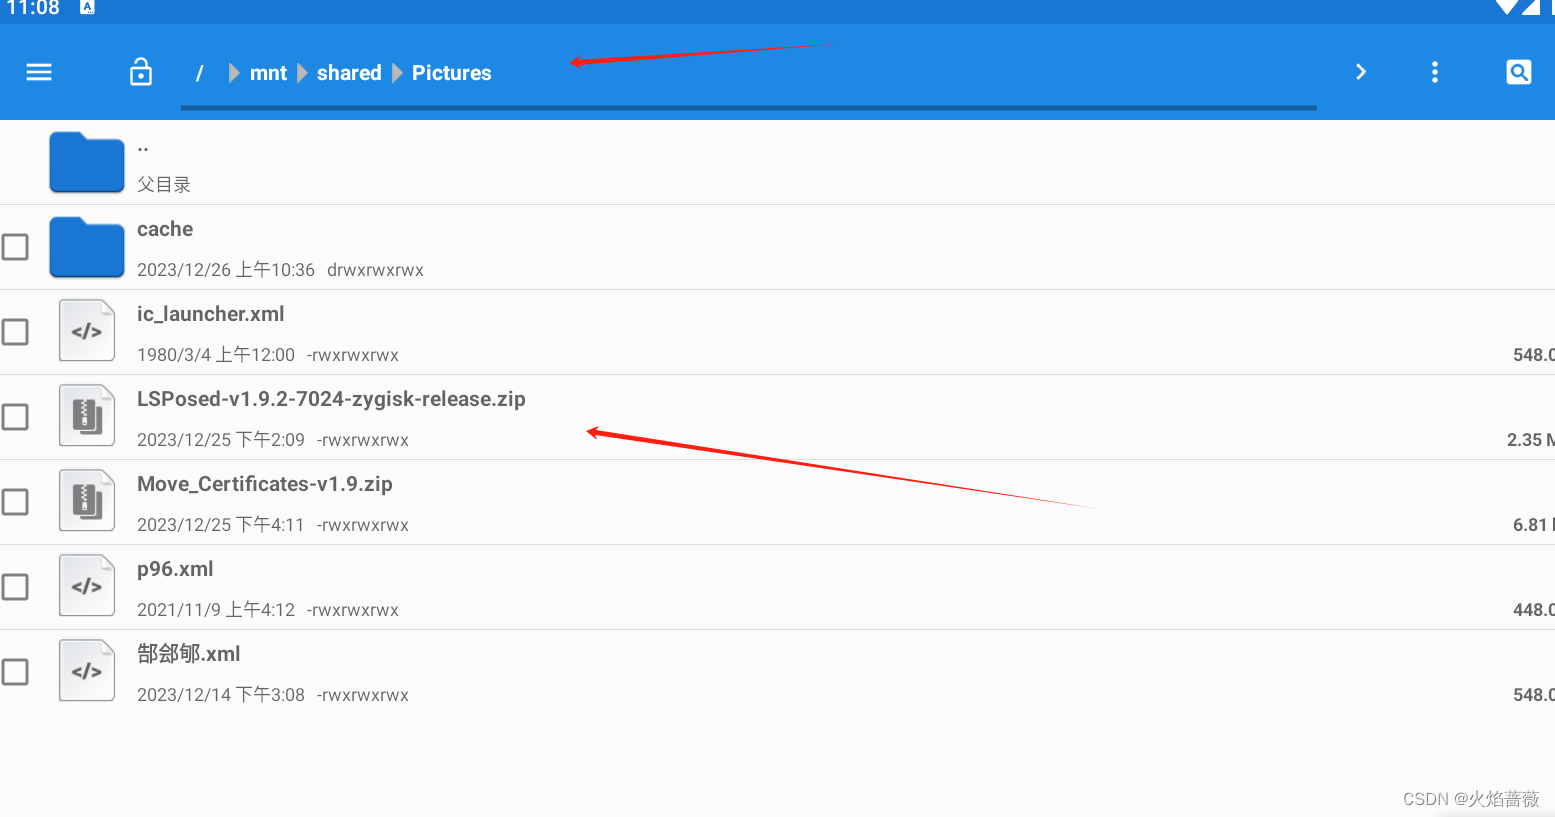This screenshot has width=1555, height=817.
Task: Open the cache folder name
Action: (165, 229)
